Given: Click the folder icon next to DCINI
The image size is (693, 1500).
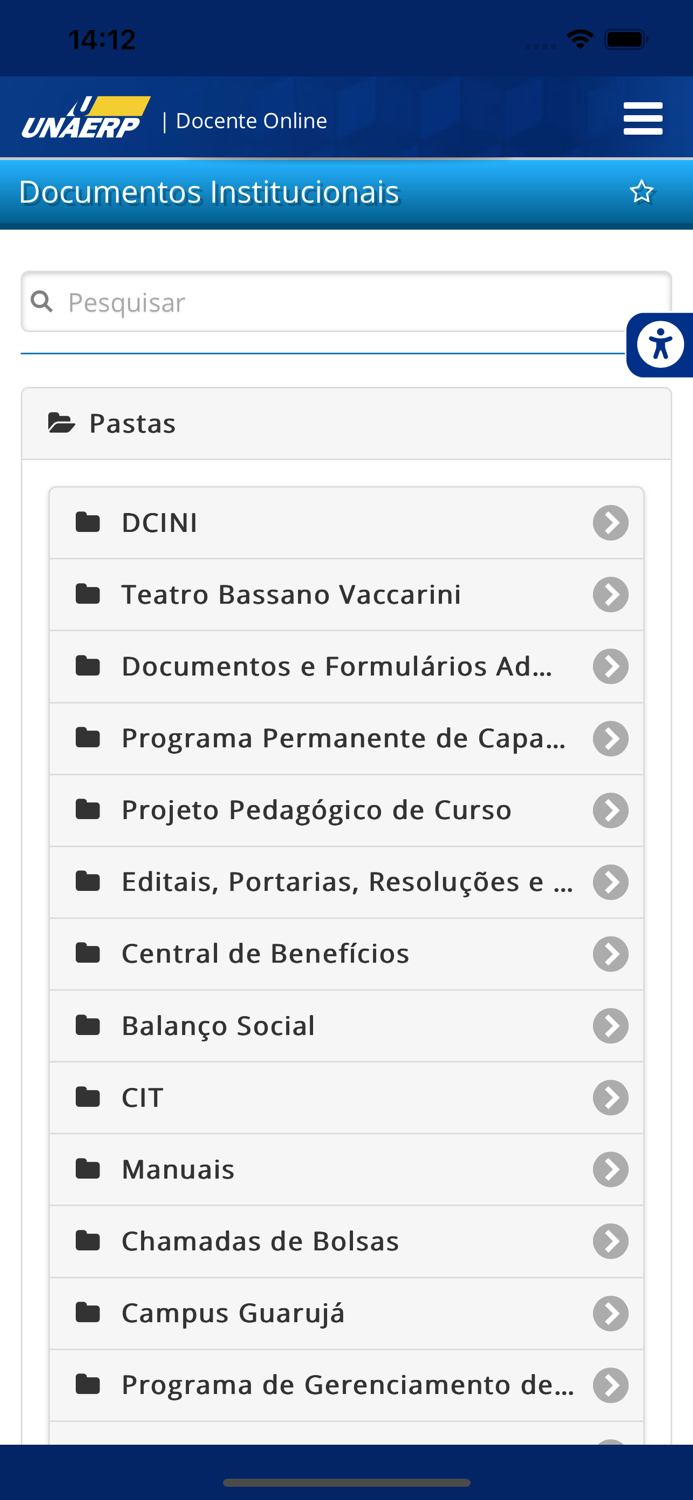Looking at the screenshot, I should coord(89,521).
